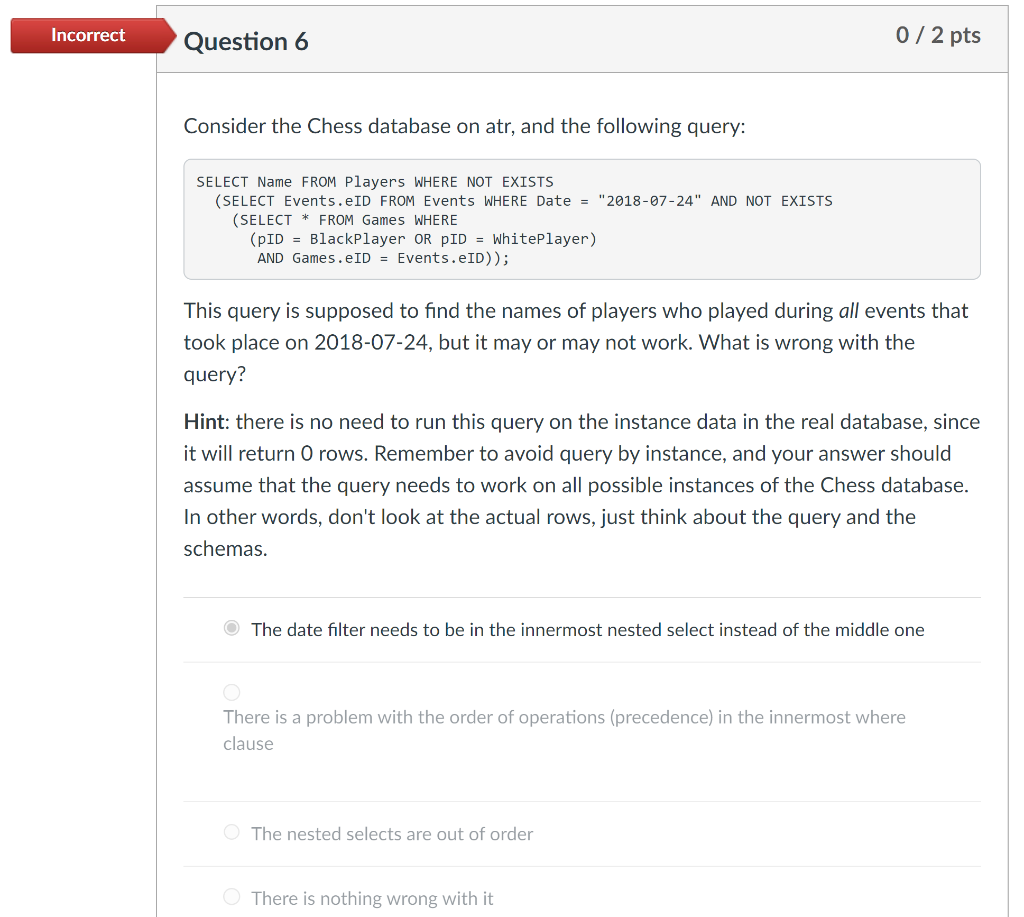Click the Question 6 heading
This screenshot has height=917, width=1024.
246,42
